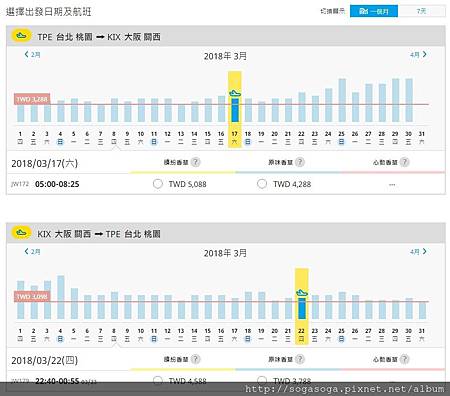Go to next month 4月 in TPE→KIX chart

(418, 54)
